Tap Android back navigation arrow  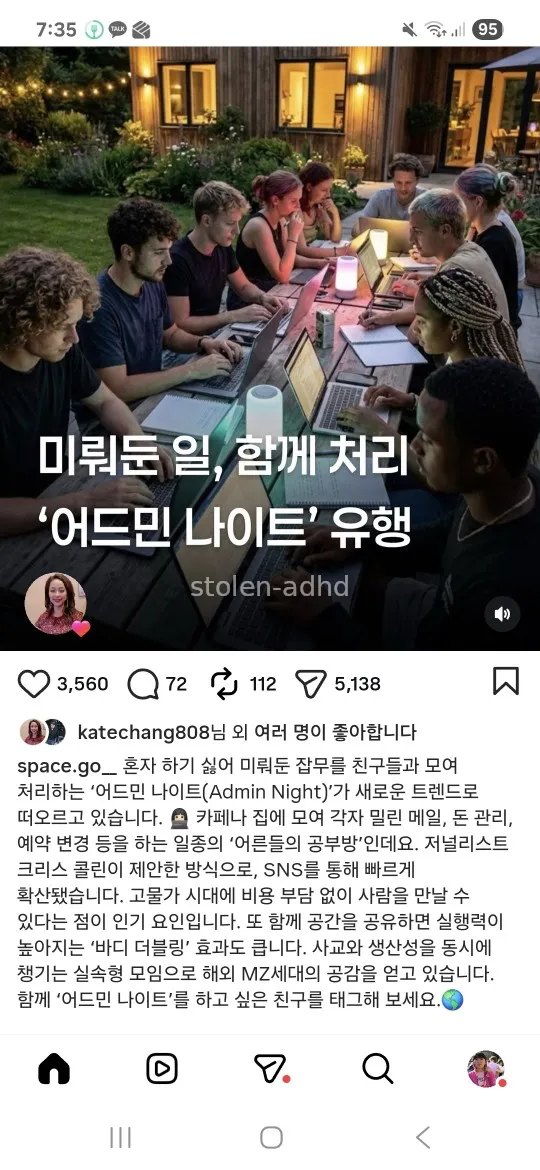click(423, 1137)
